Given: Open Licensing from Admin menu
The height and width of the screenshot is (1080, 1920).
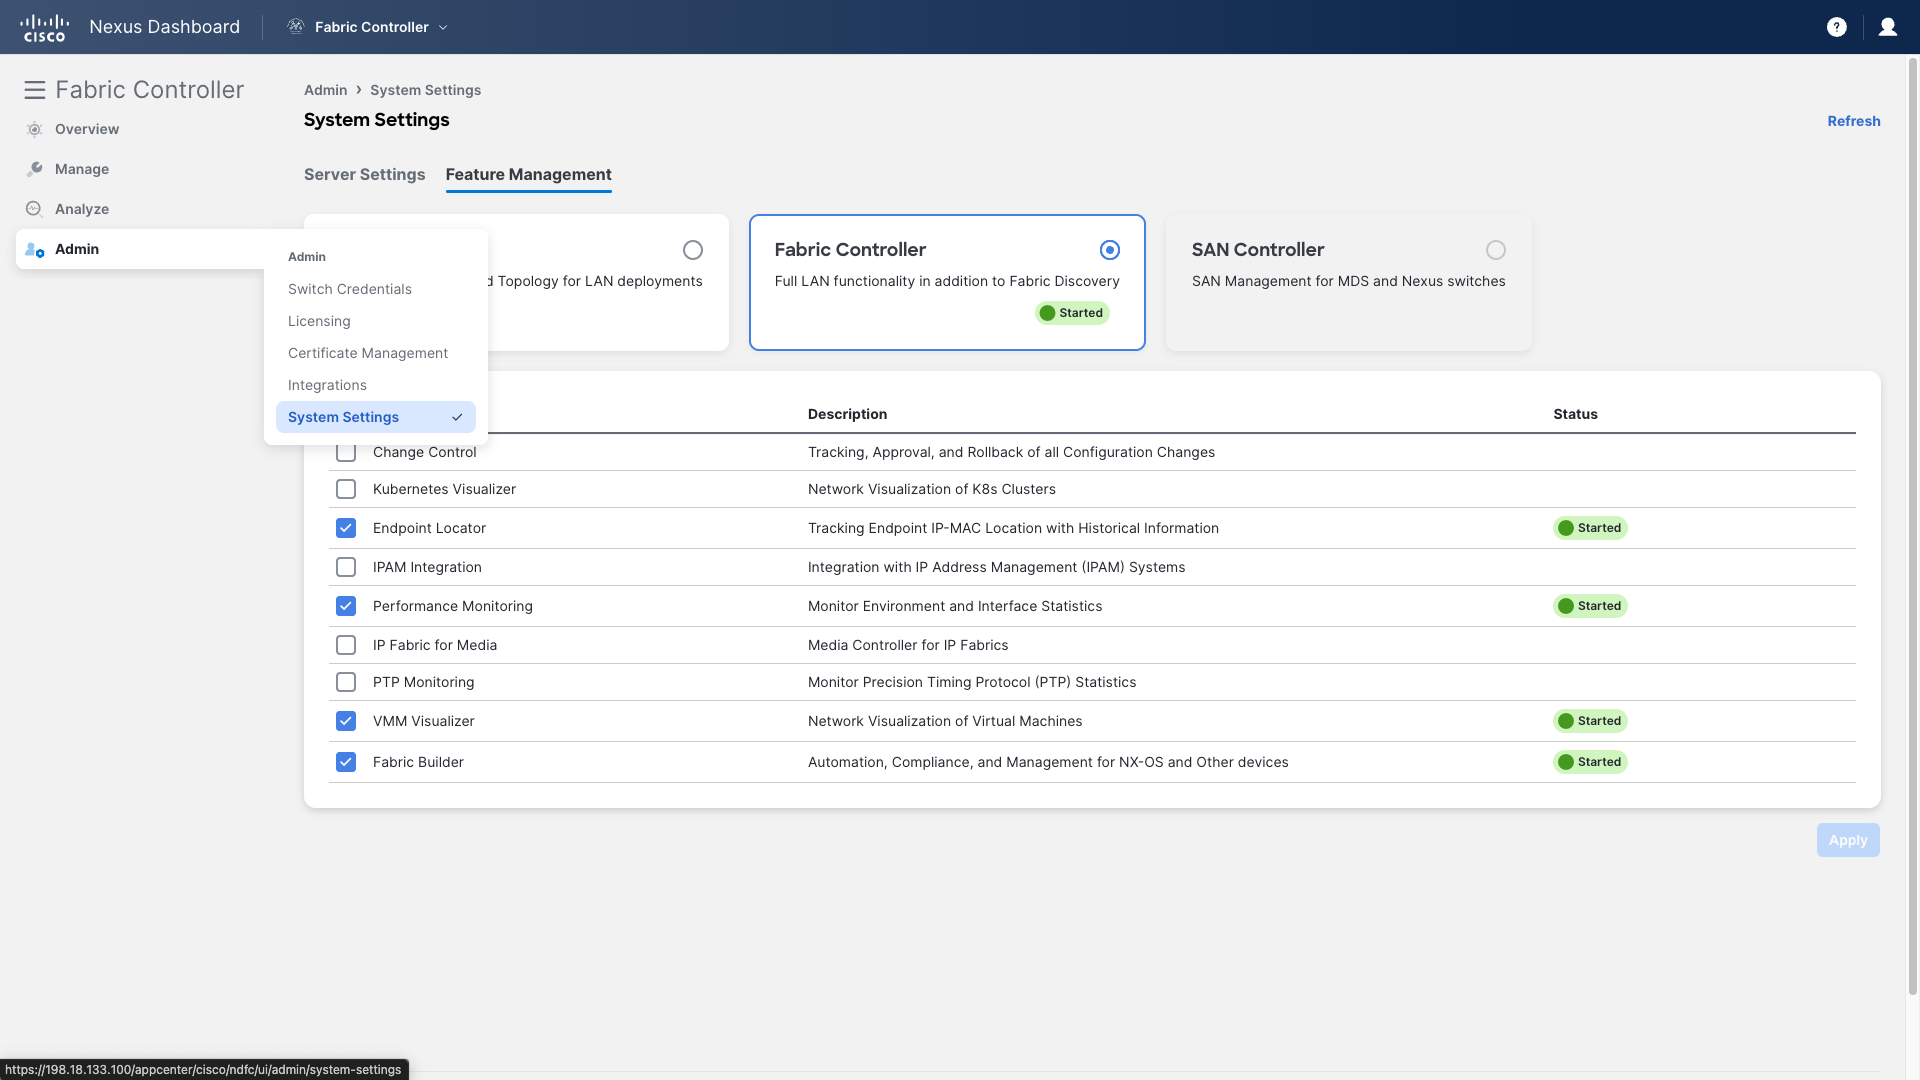Looking at the screenshot, I should click(376, 321).
